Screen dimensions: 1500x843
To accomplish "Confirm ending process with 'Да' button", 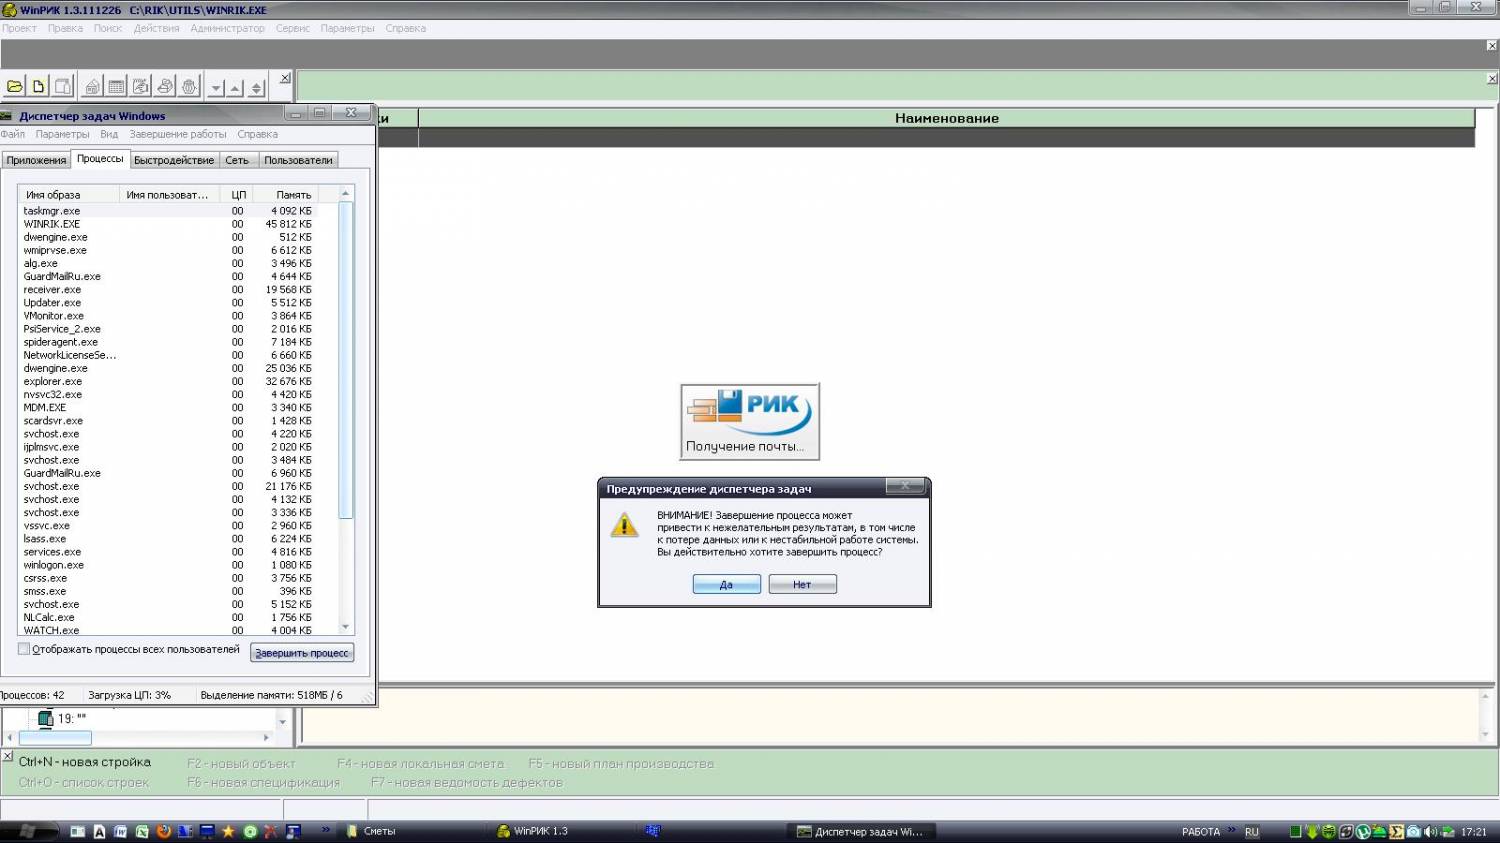I will pyautogui.click(x=727, y=585).
